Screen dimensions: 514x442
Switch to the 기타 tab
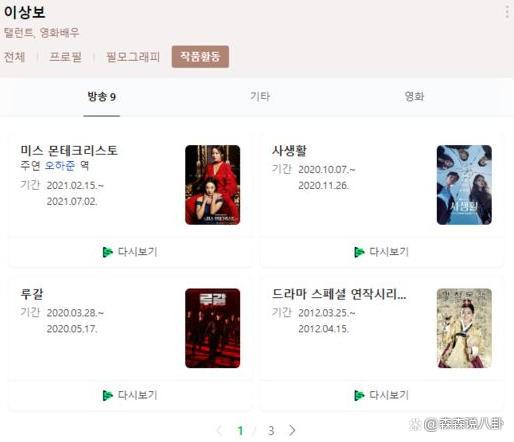tap(260, 97)
